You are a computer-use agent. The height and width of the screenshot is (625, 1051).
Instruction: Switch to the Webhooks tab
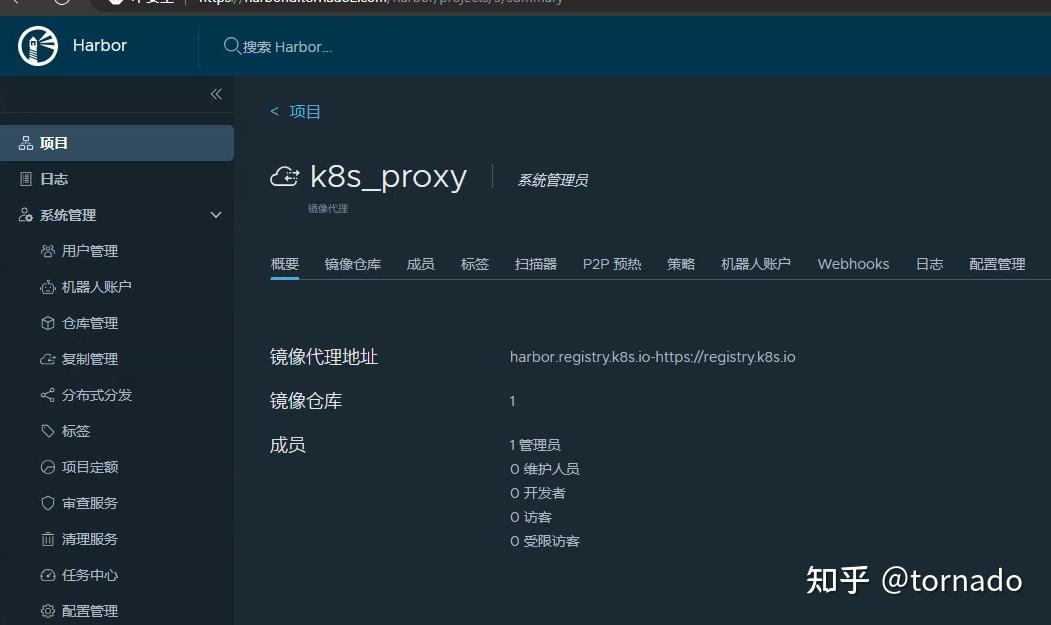click(852, 263)
